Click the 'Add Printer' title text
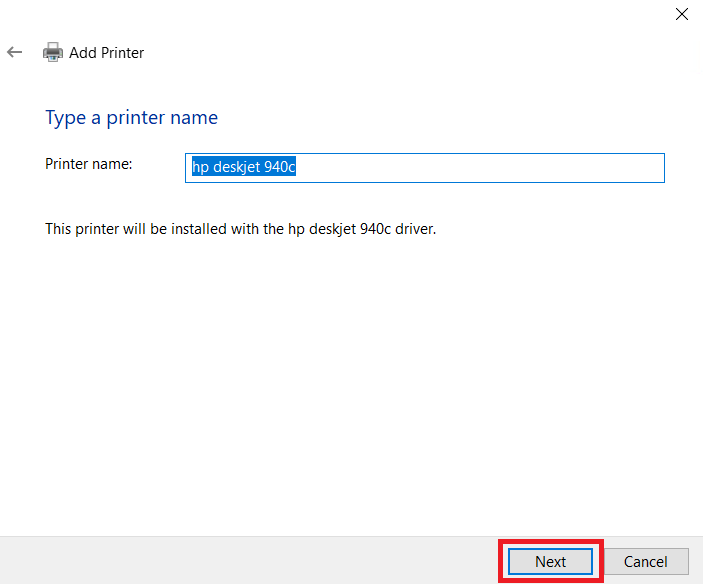The height and width of the screenshot is (584, 703). [106, 53]
